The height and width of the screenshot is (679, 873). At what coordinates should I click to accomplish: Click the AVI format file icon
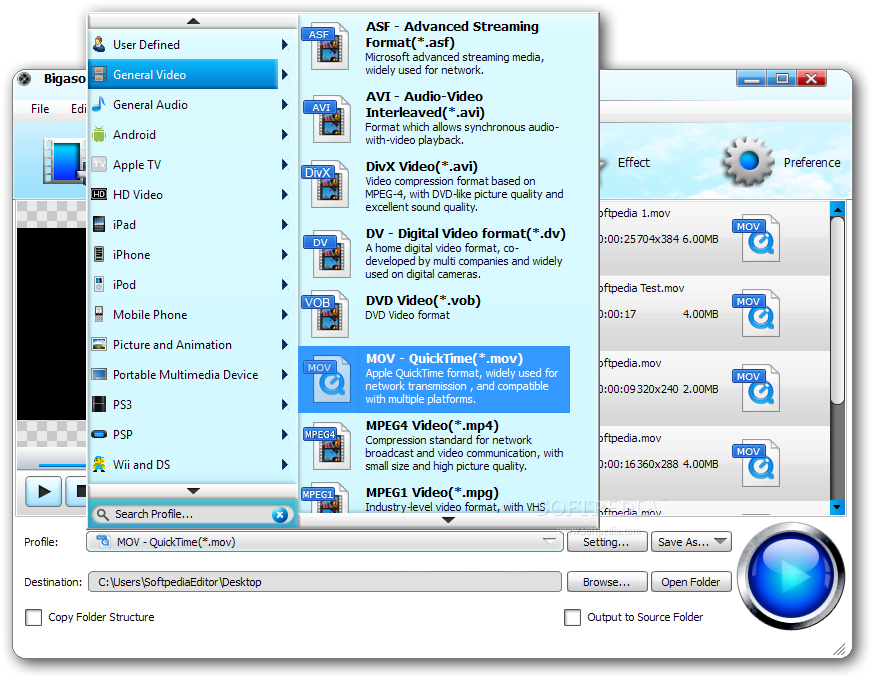coord(328,118)
